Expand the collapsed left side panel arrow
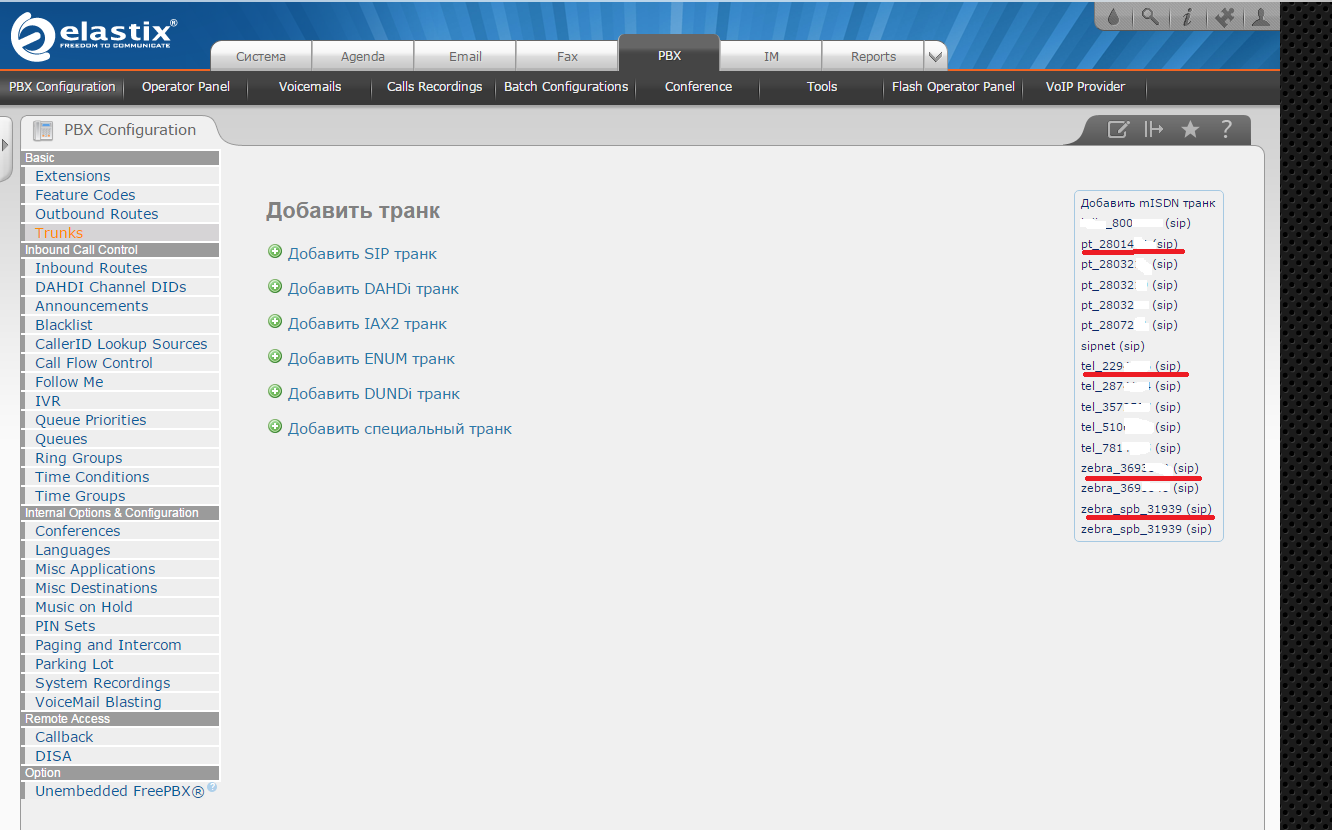 point(5,146)
